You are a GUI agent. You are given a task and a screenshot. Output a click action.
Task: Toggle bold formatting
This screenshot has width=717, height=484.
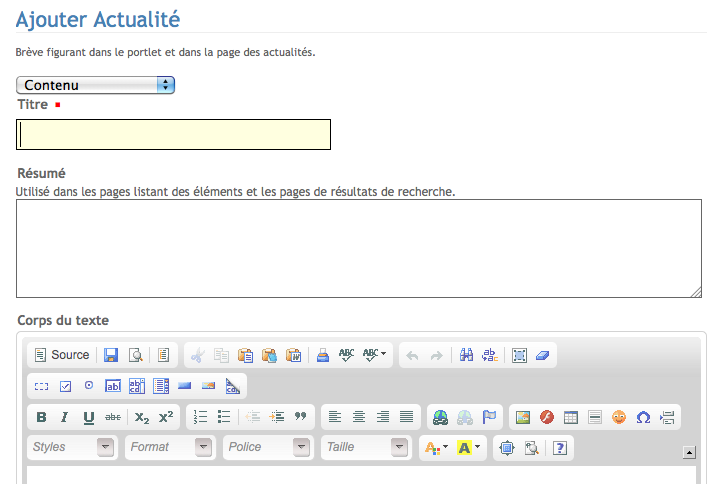[x=41, y=417]
